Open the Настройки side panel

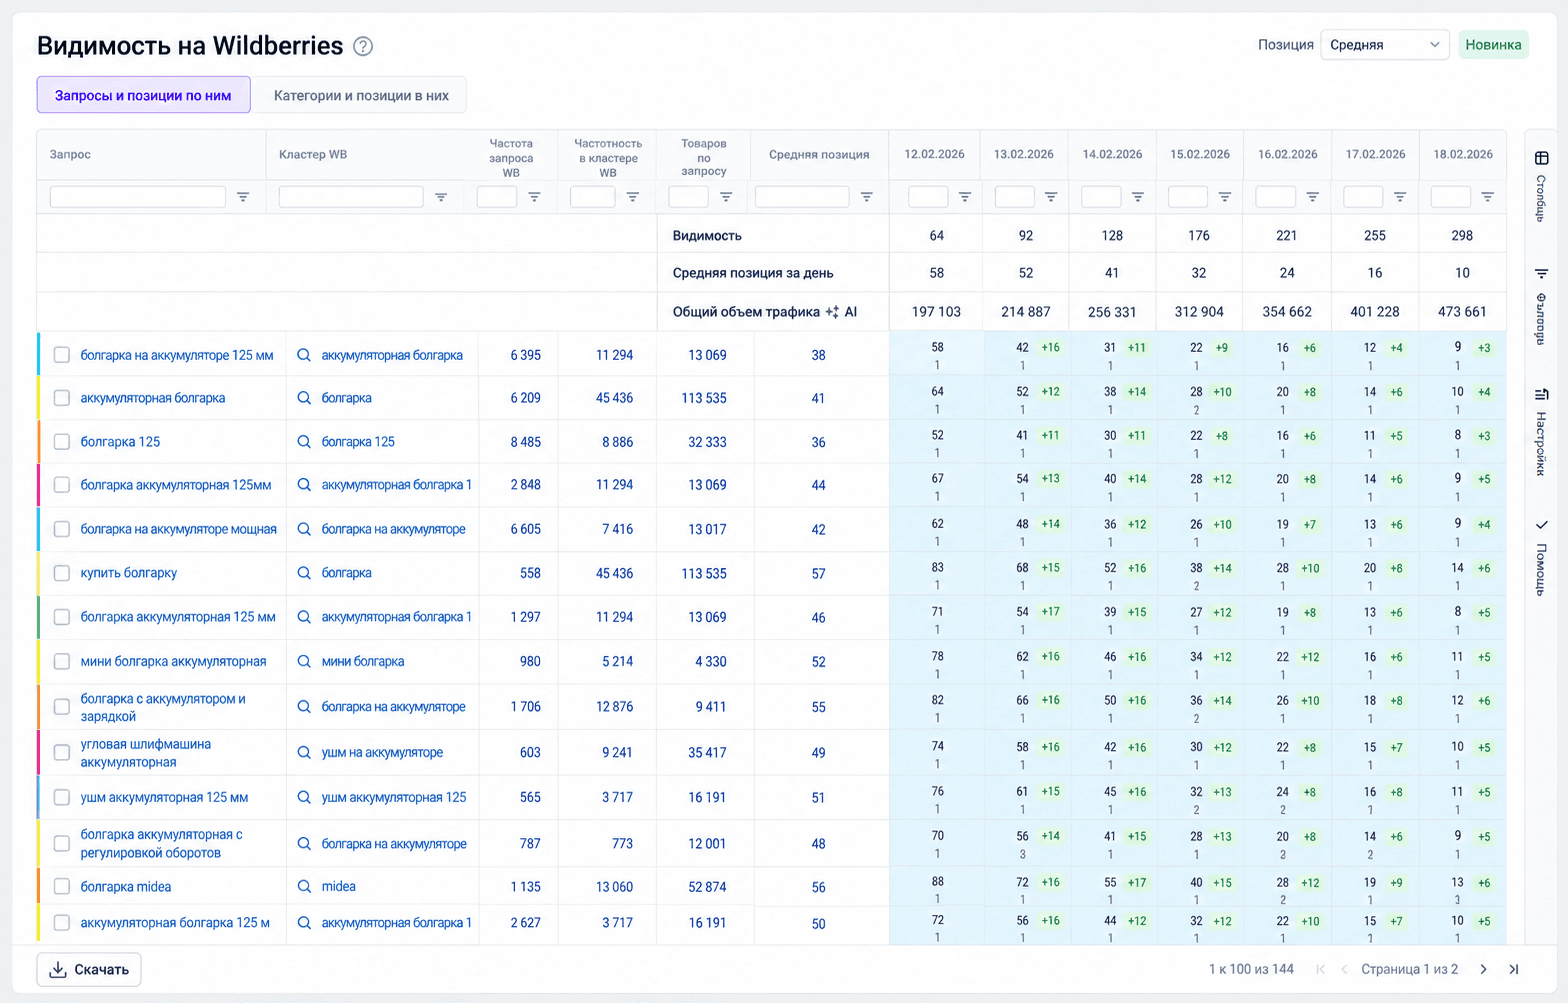1541,431
